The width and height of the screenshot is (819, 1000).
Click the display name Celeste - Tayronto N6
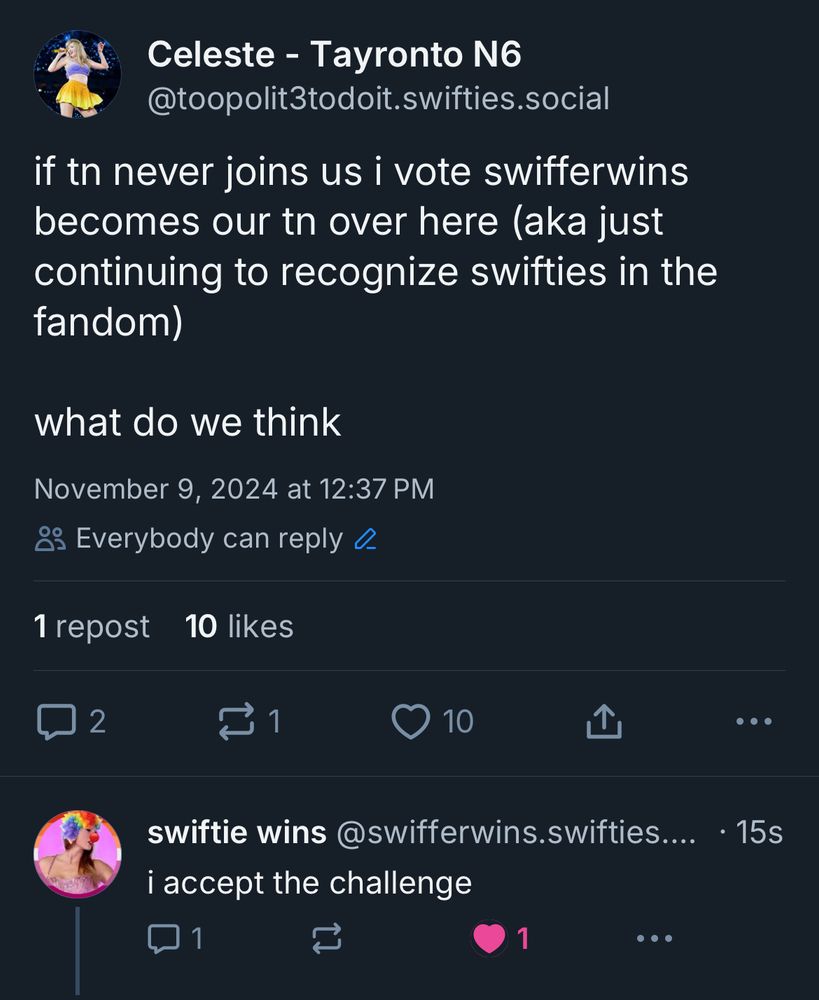click(x=334, y=54)
